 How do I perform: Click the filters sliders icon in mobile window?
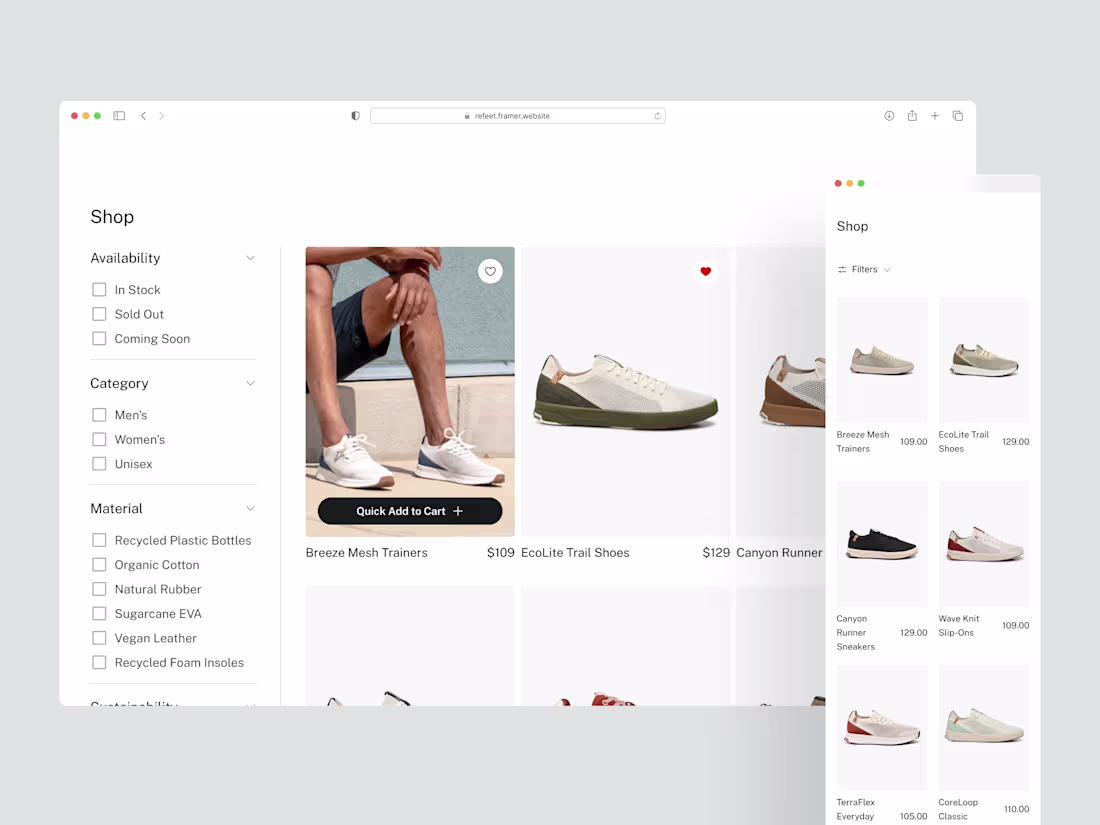point(842,269)
